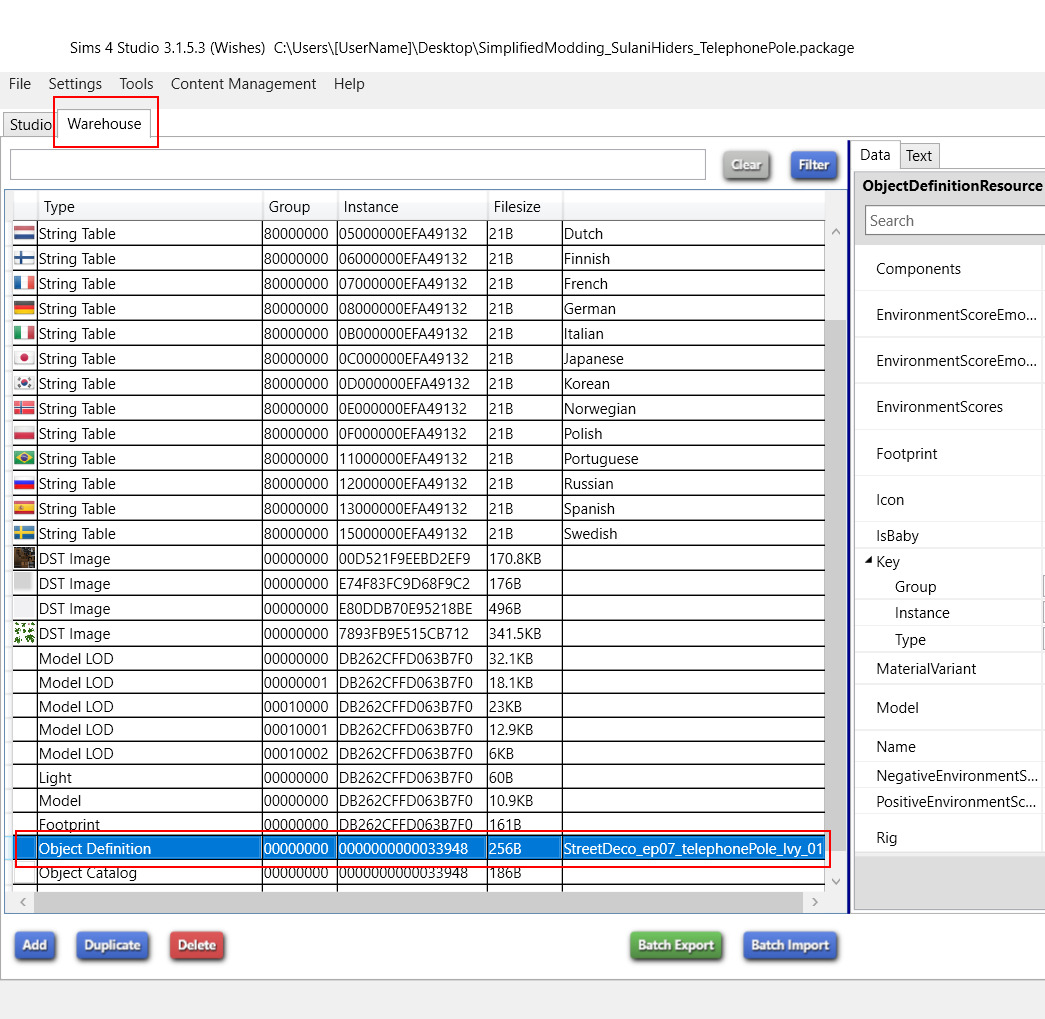Click the warehouse filter text field
This screenshot has width=1045, height=1019.
tap(358, 165)
